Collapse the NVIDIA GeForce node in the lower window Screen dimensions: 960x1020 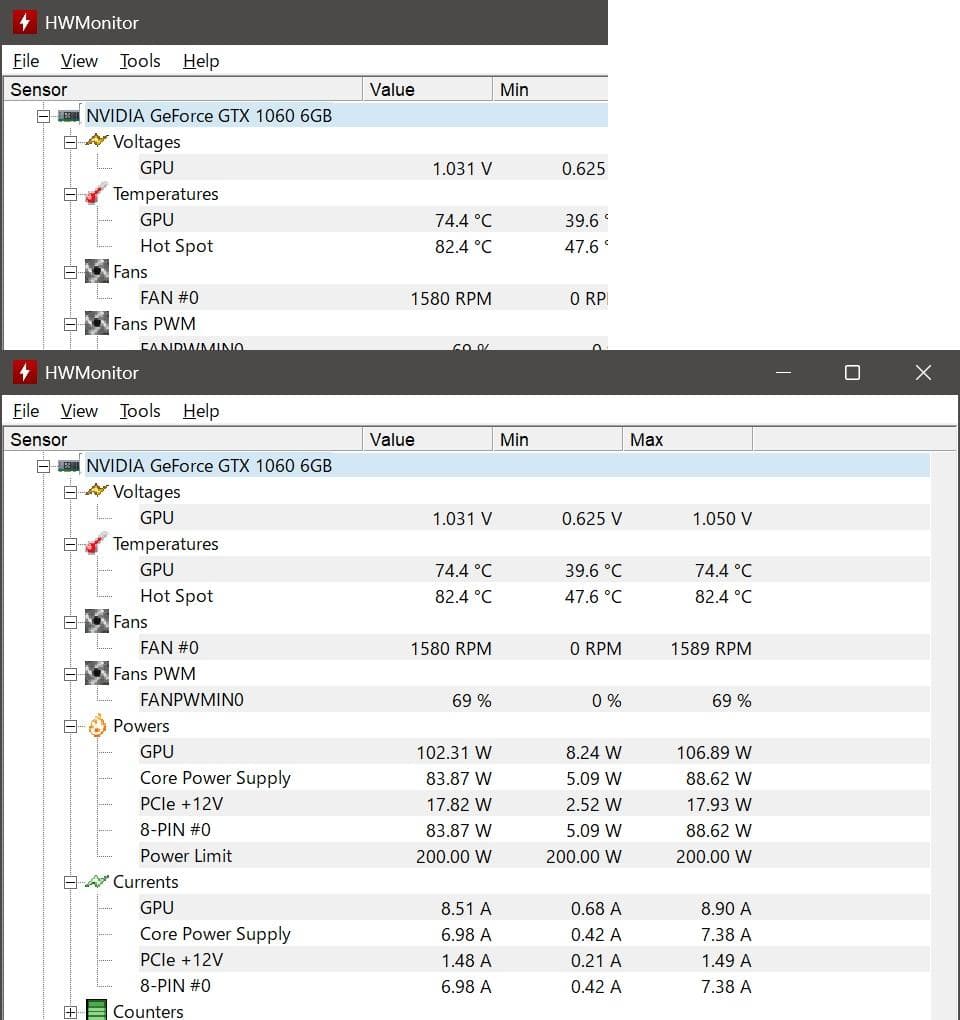[x=44, y=466]
